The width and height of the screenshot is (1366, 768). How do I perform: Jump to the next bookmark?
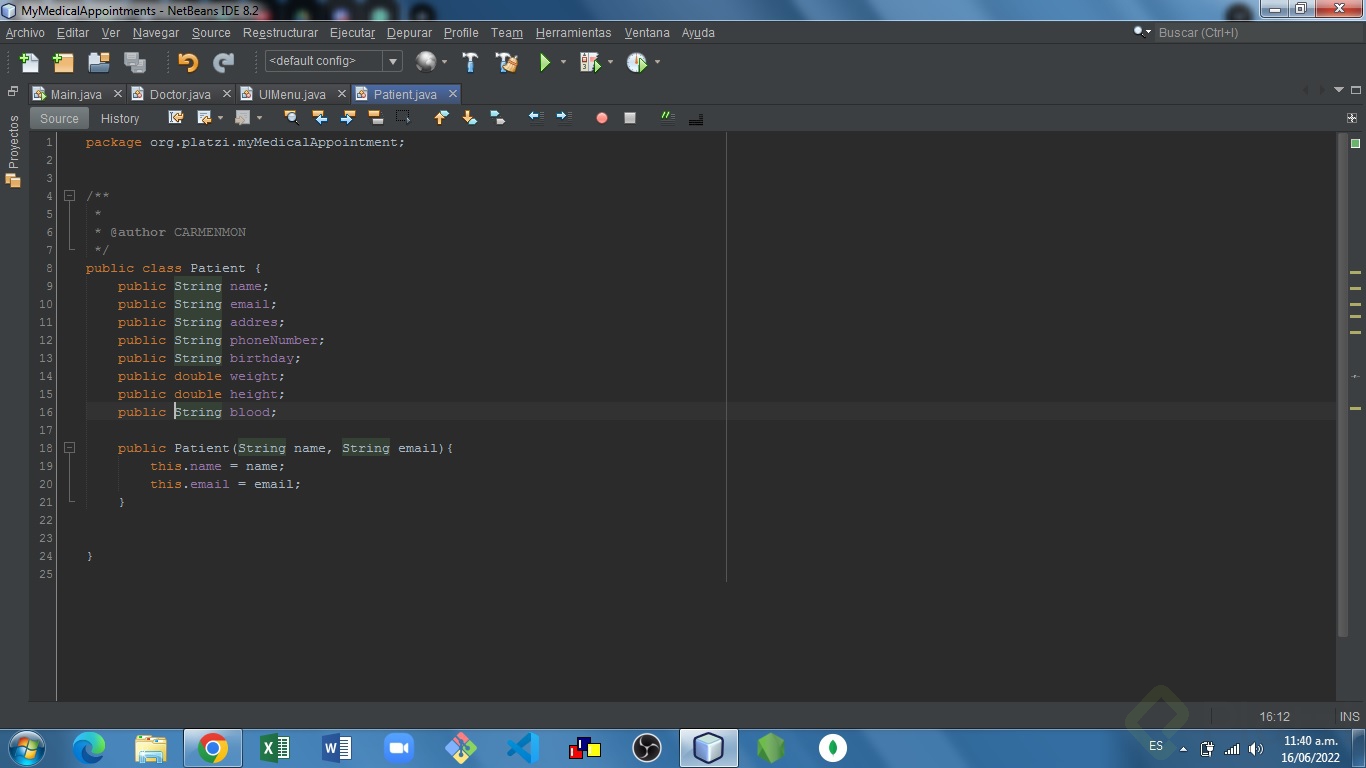(469, 118)
